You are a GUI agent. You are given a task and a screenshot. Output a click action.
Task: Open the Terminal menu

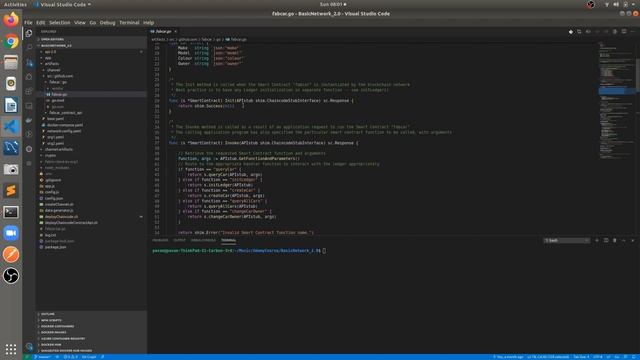click(x=129, y=22)
